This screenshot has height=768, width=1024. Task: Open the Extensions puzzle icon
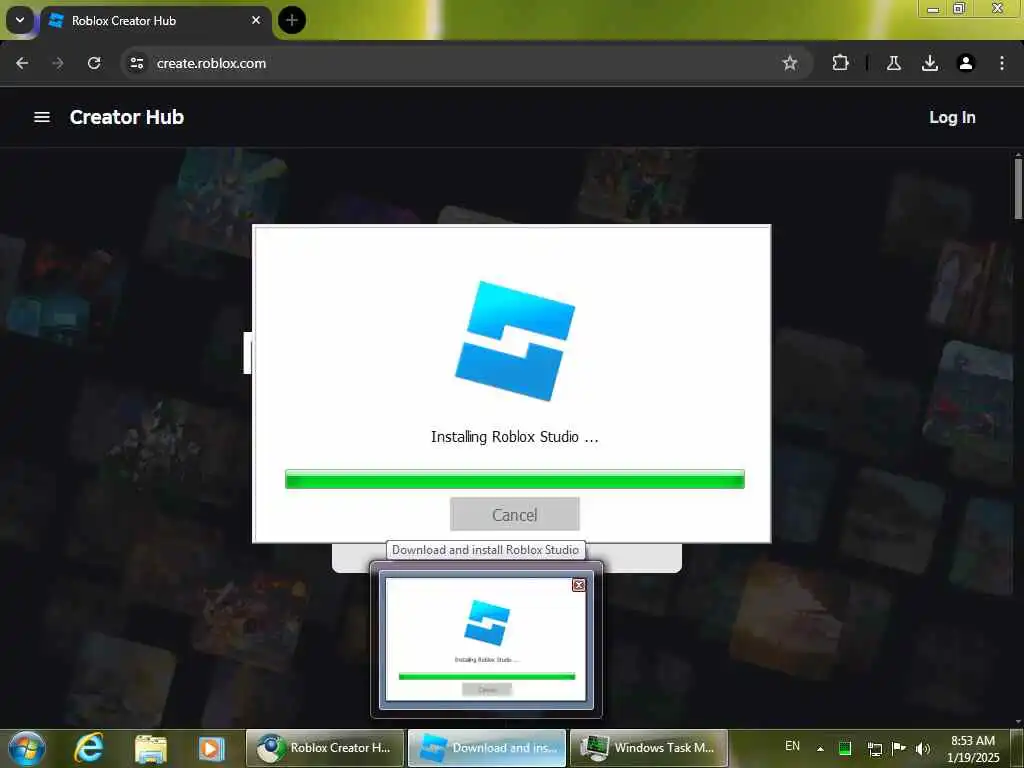click(x=840, y=63)
